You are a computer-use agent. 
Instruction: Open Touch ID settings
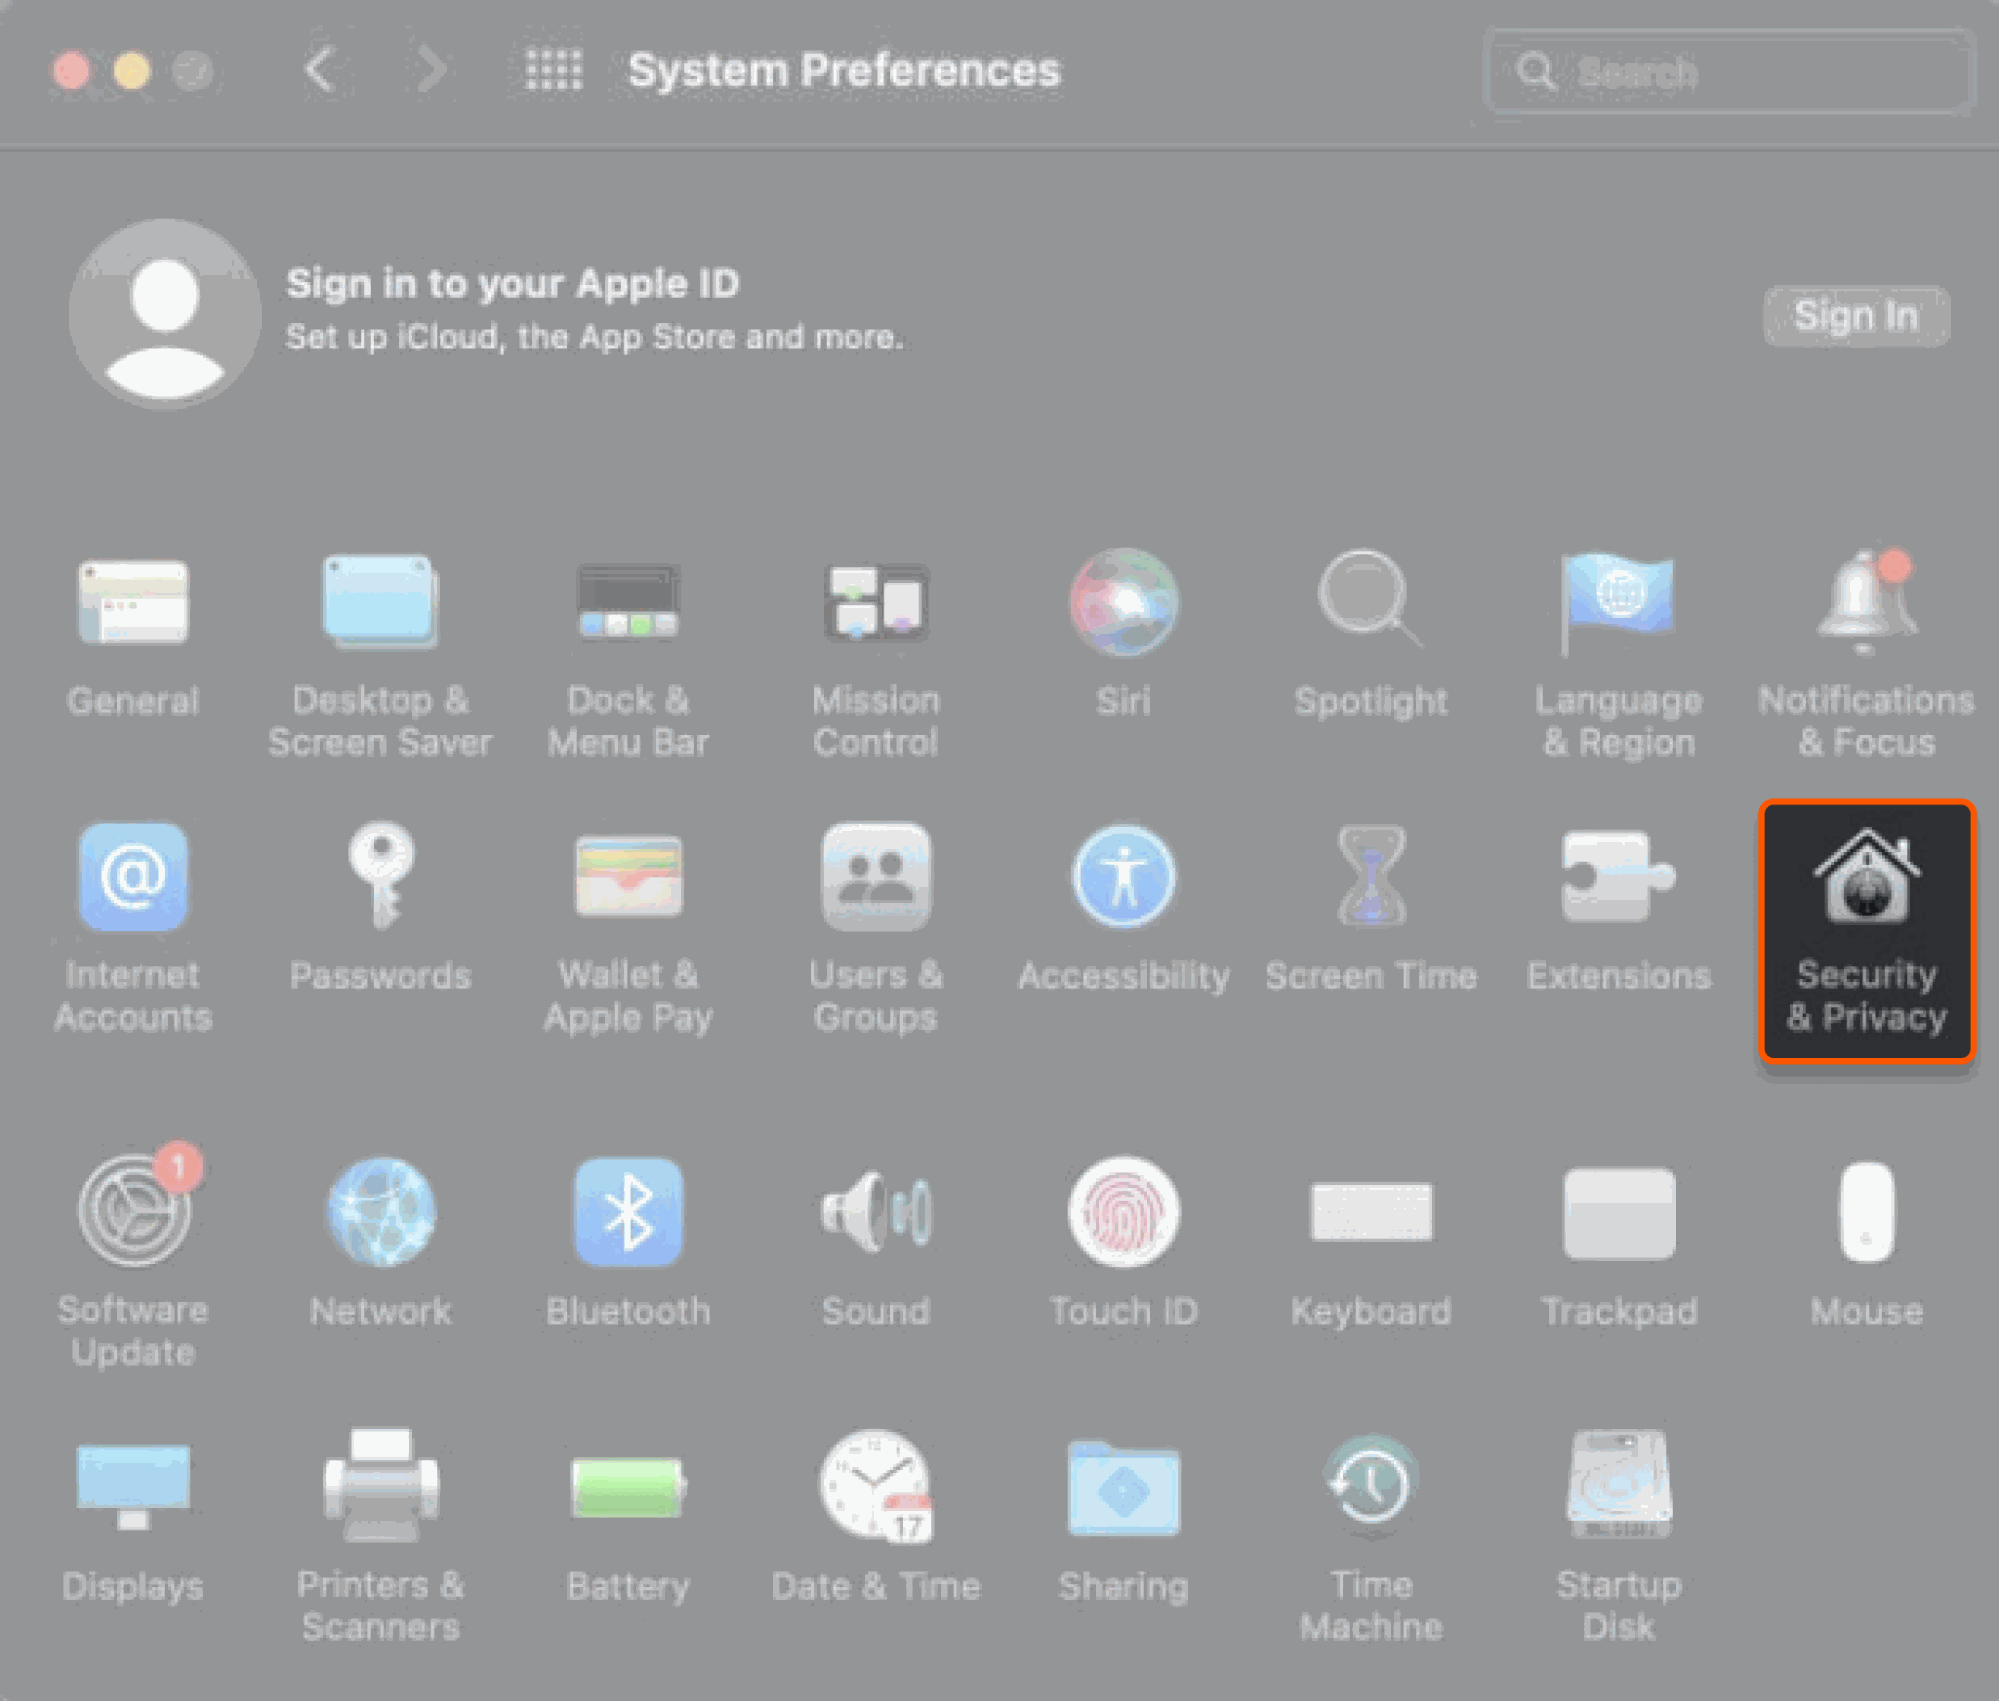(1124, 1243)
